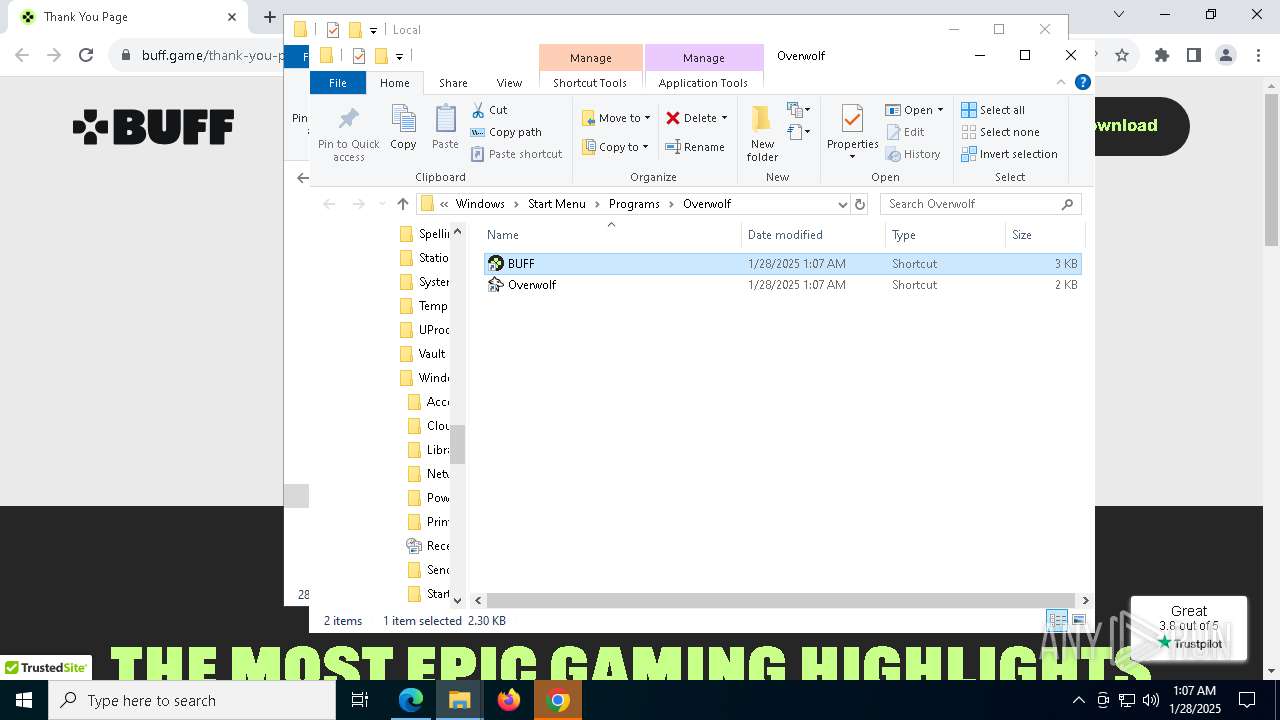1280x720 pixels.
Task: Click the Rename ribbon button
Action: pos(696,147)
